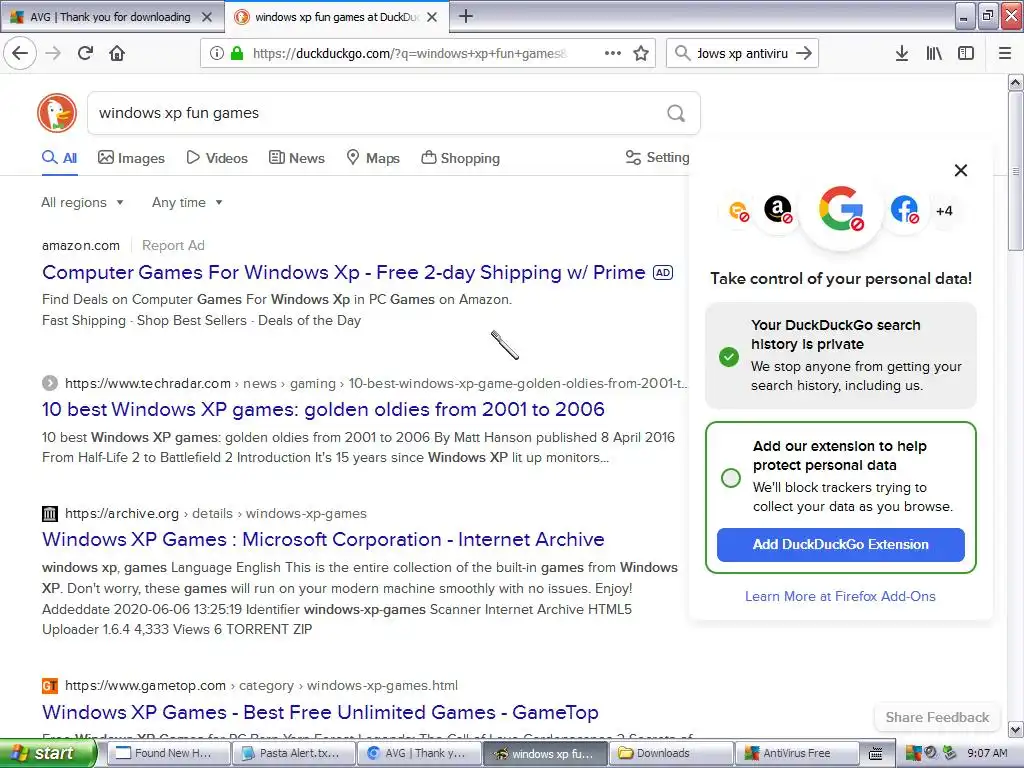Click the green padlock security icon
The height and width of the screenshot is (768, 1024).
click(237, 53)
